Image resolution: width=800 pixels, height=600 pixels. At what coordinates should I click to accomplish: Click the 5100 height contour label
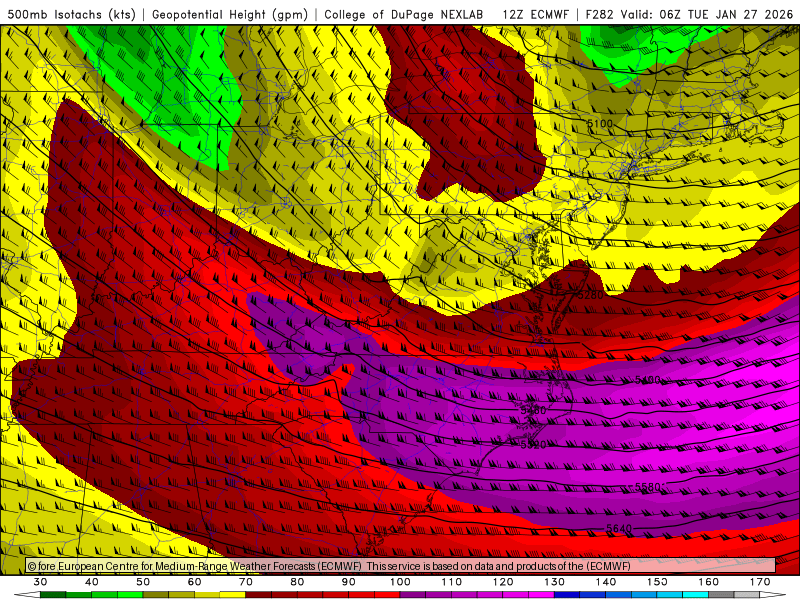coord(599,123)
